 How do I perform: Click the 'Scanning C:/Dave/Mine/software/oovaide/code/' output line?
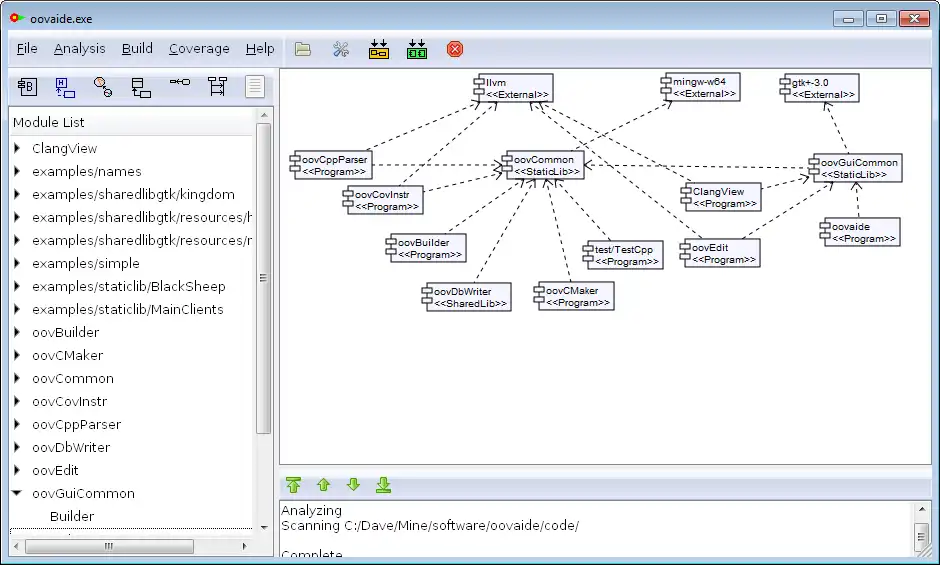[x=430, y=525]
